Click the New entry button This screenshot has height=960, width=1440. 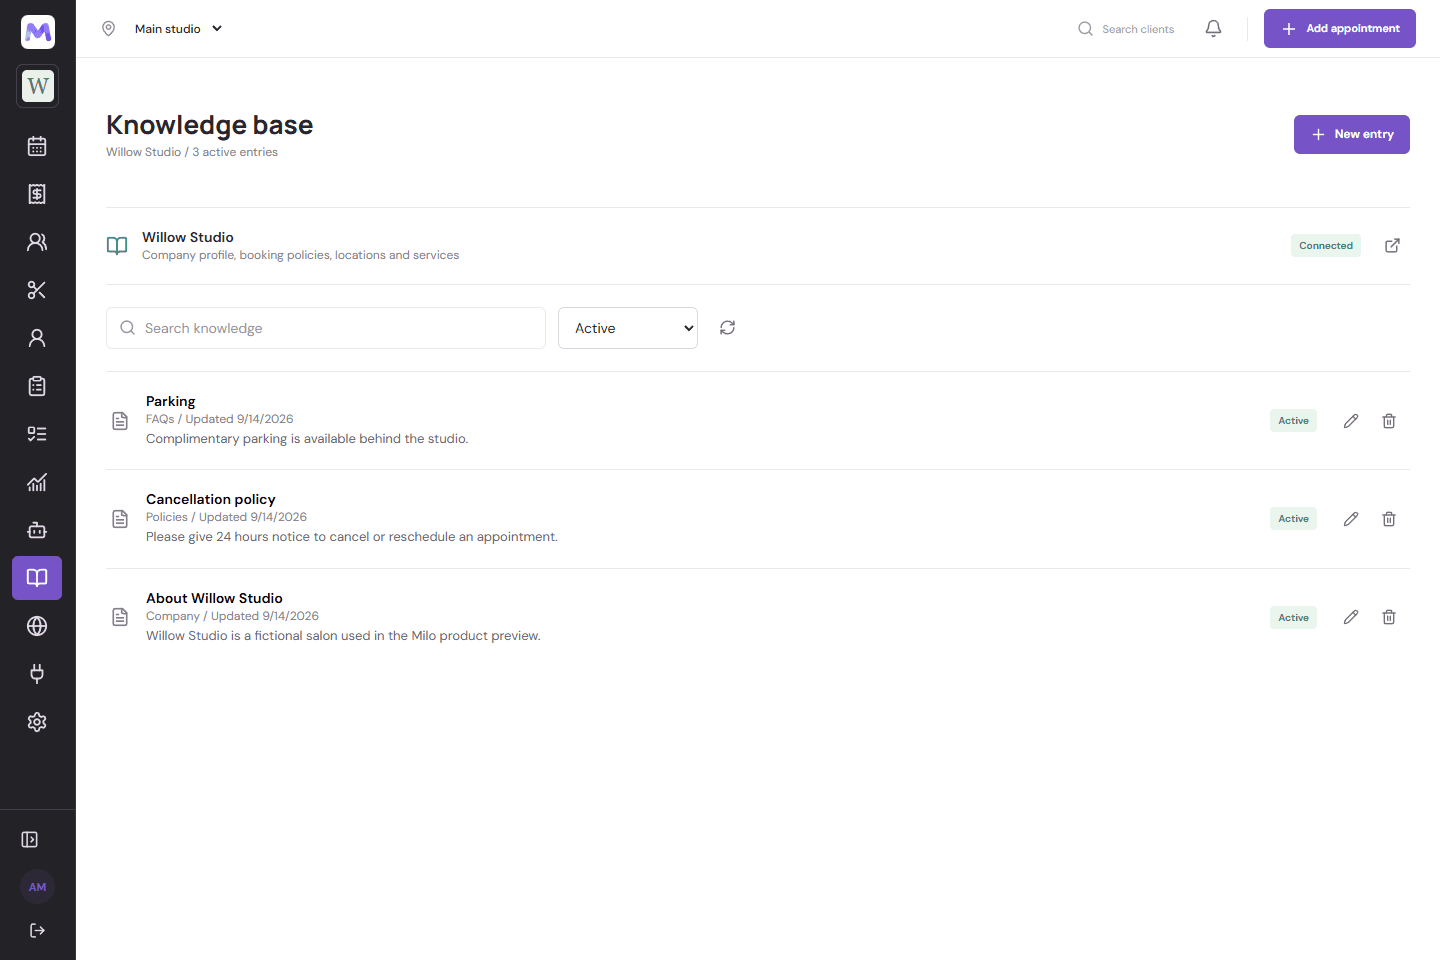click(1352, 134)
